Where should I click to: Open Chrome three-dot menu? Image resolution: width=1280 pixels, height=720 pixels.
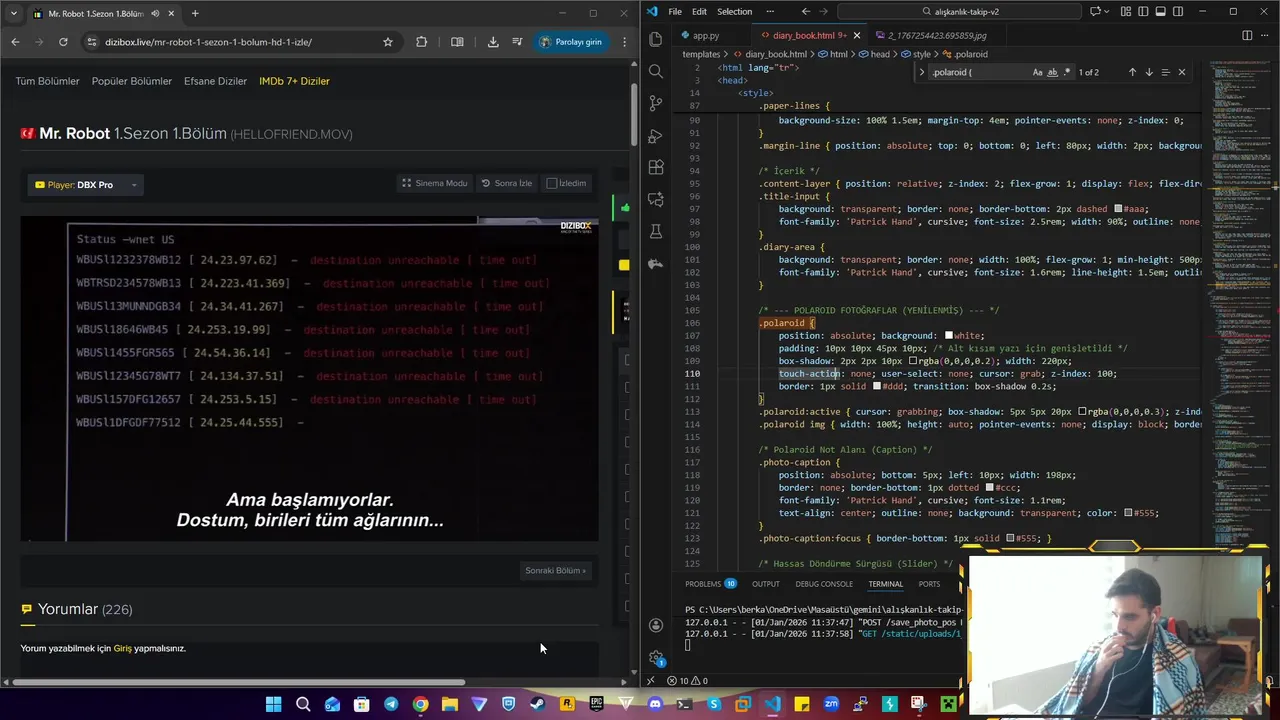click(625, 42)
